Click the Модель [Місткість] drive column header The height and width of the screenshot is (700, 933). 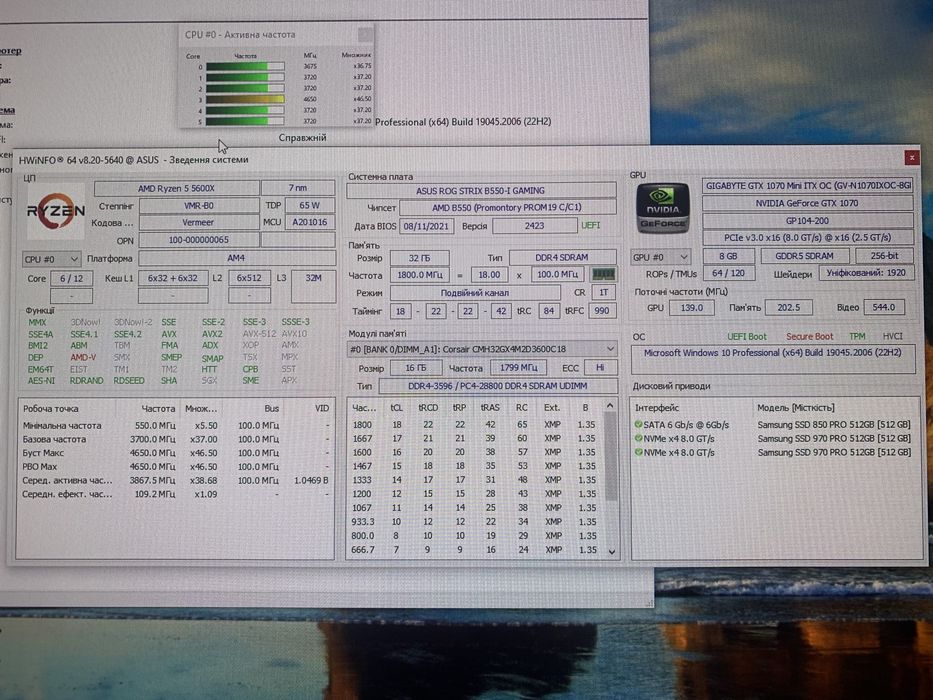pyautogui.click(x=796, y=408)
